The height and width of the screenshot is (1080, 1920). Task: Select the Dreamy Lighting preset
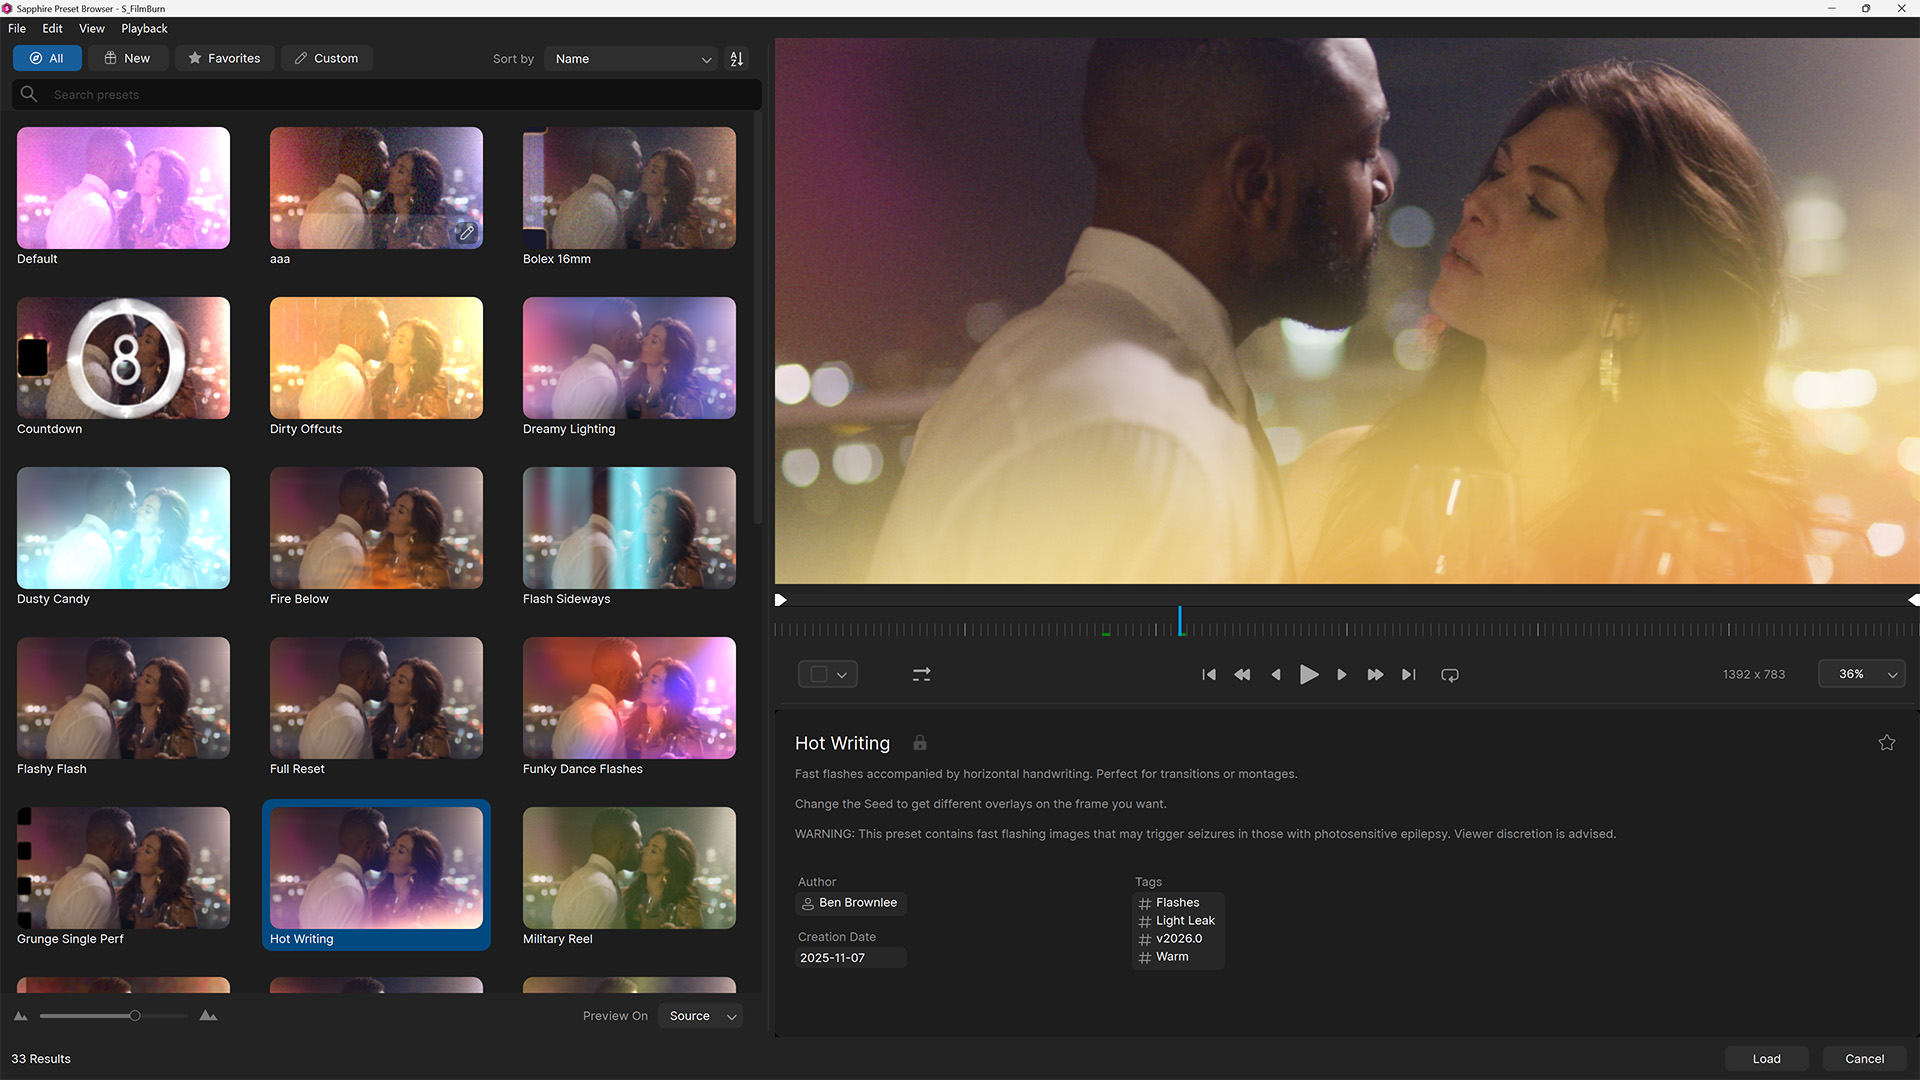coord(629,358)
